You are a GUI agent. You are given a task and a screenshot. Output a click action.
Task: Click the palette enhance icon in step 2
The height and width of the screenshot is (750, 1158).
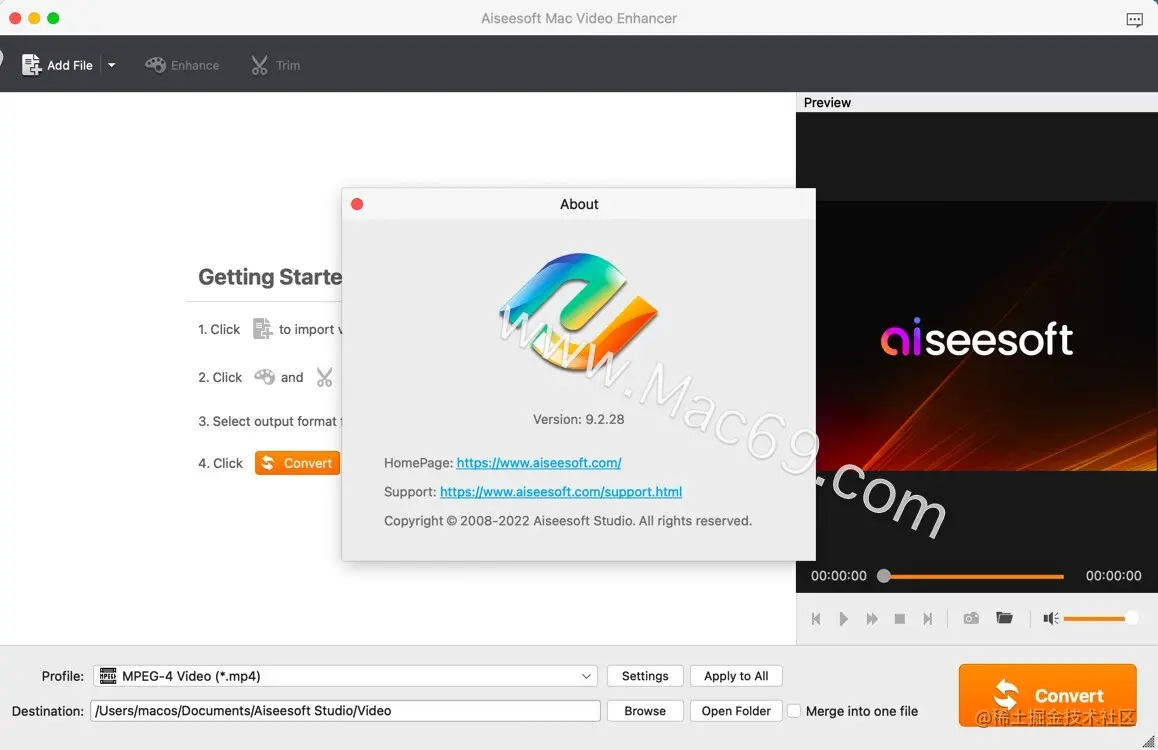click(264, 376)
